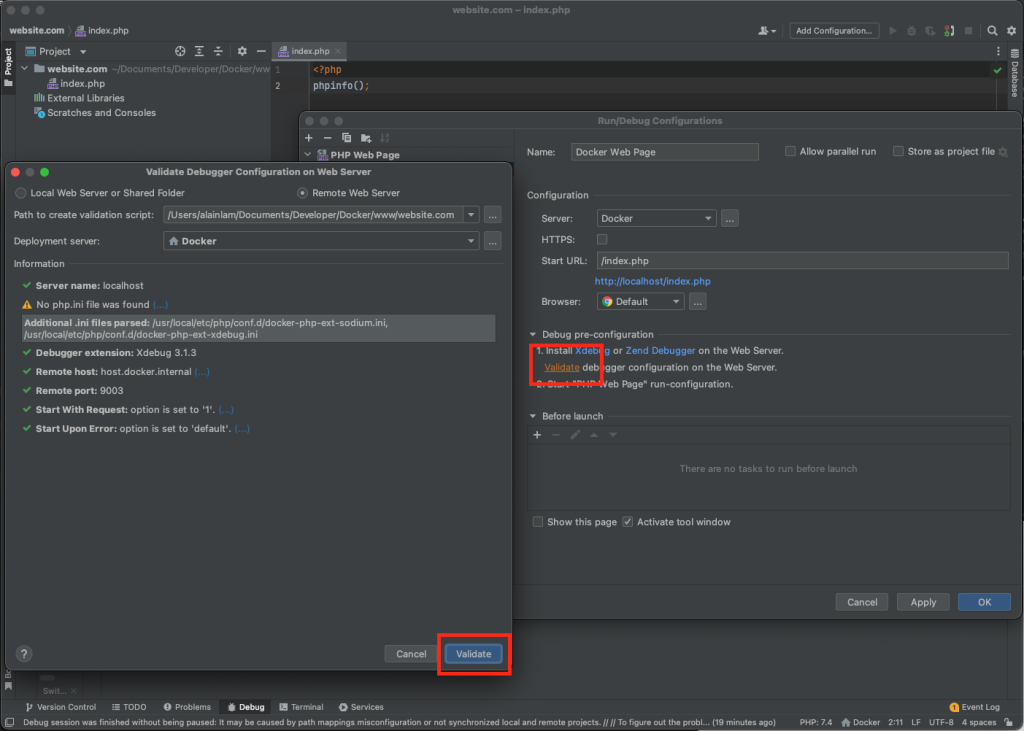Click Run with Coverage icon in main toolbar

coord(930,31)
